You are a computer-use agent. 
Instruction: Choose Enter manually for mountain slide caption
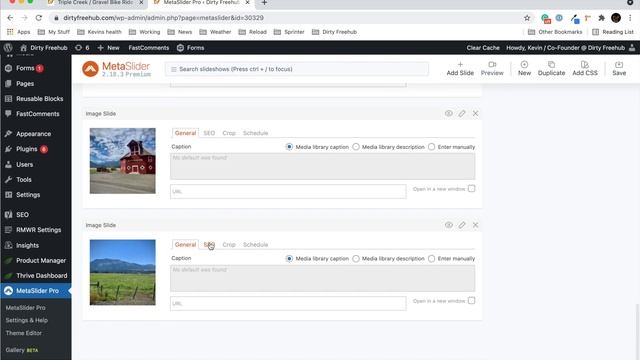point(431,259)
